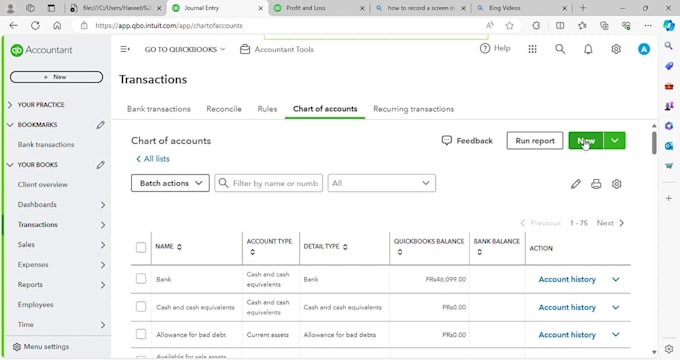Image resolution: width=680 pixels, height=360 pixels.
Task: Toggle browser split screen icon
Action: click(x=560, y=26)
